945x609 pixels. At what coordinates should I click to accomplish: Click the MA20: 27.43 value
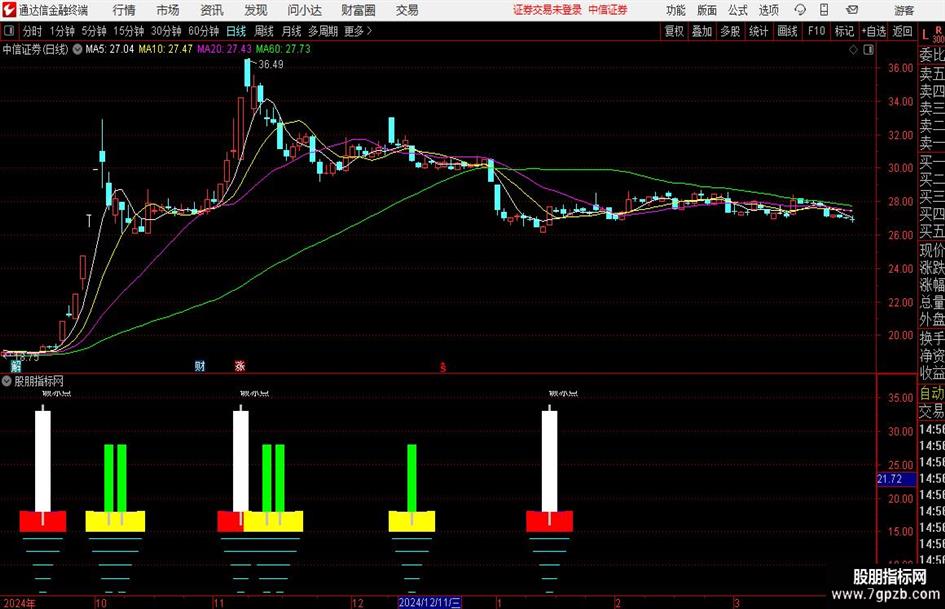coord(224,49)
